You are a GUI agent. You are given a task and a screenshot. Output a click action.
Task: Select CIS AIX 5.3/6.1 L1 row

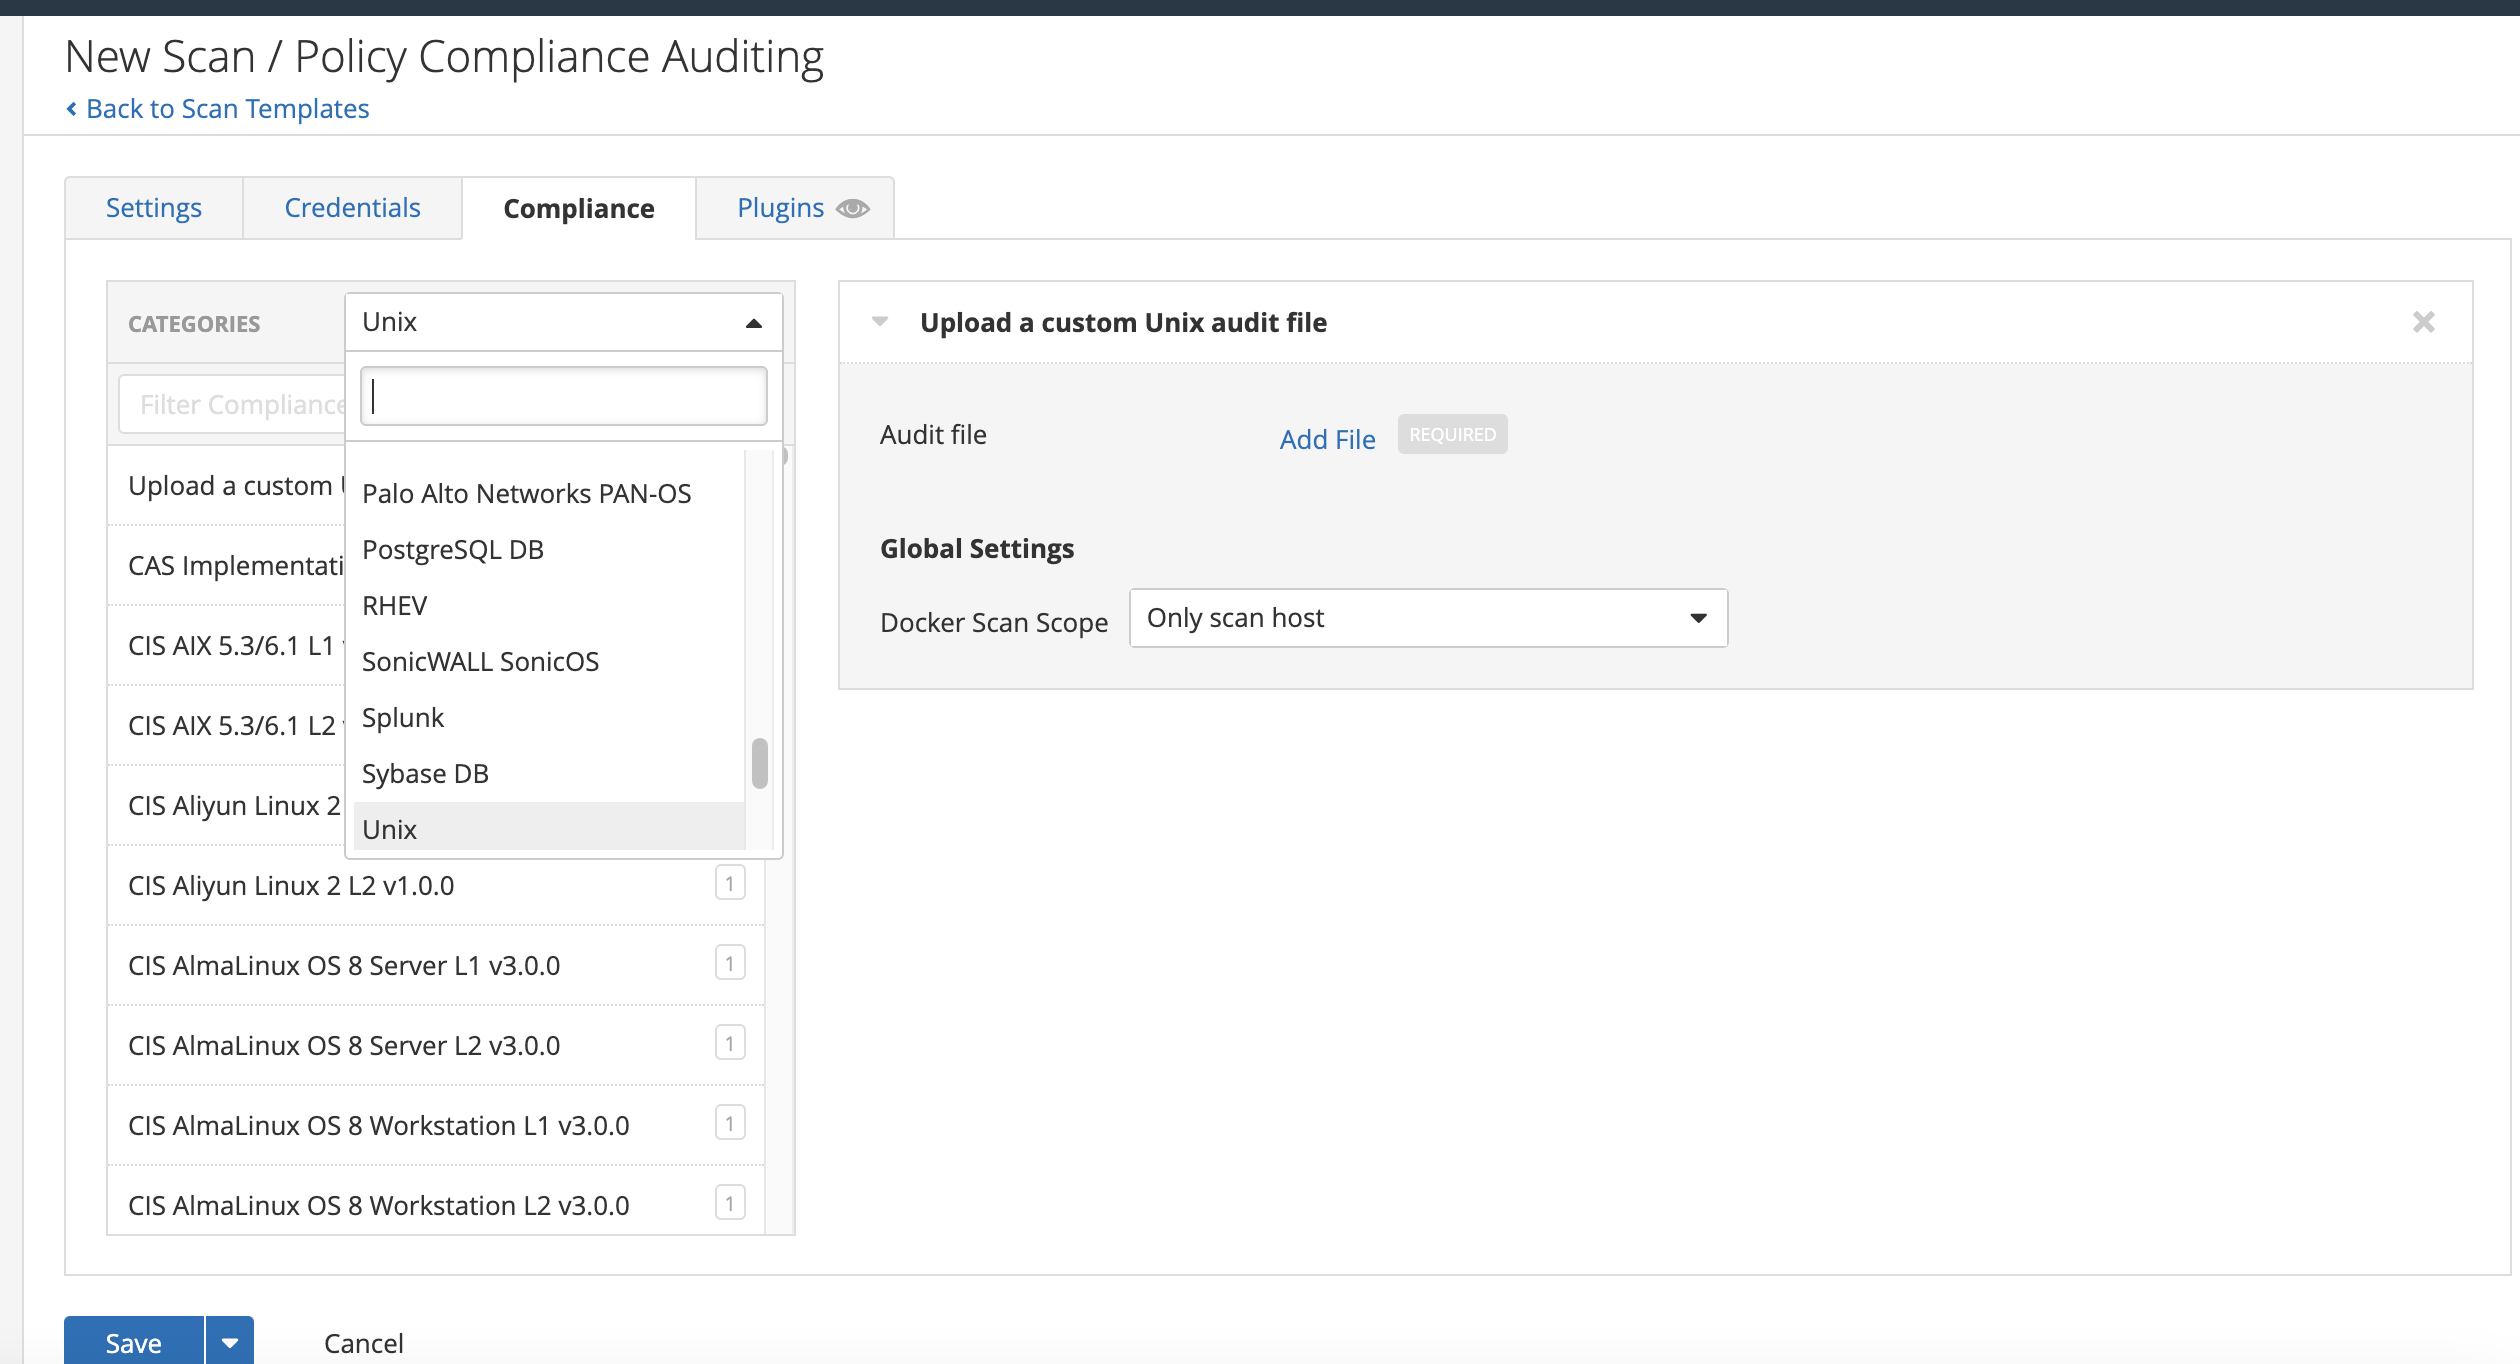pyautogui.click(x=227, y=645)
